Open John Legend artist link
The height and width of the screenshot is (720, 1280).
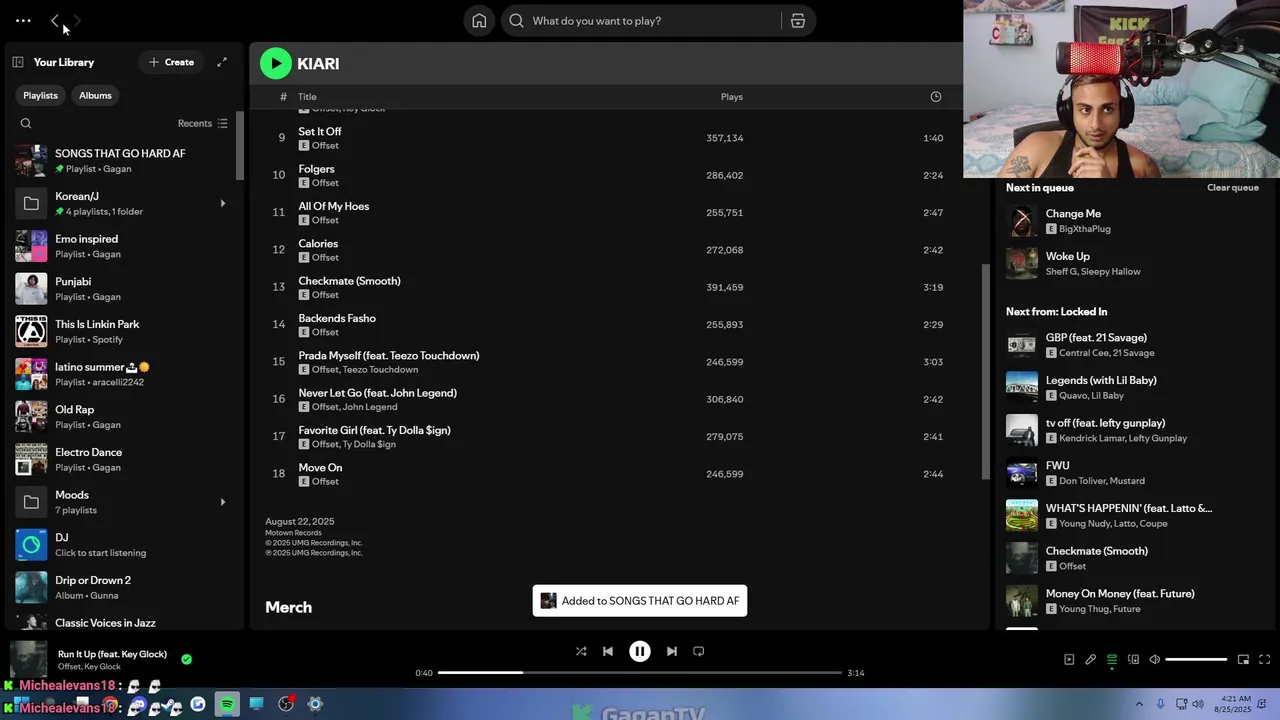370,407
